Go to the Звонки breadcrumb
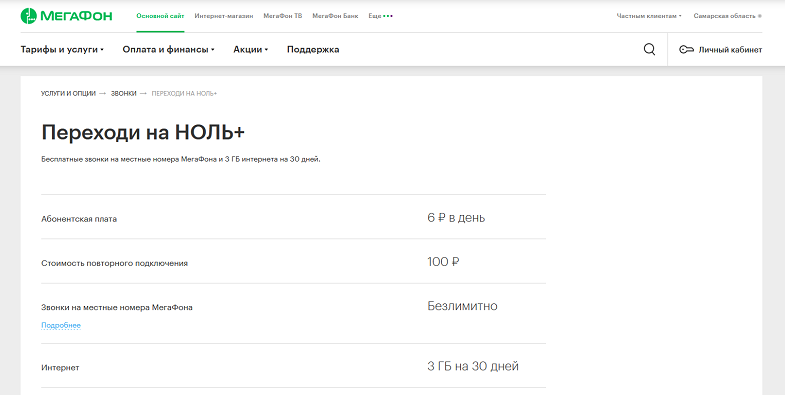Screen dimensions: 785x395 click(x=124, y=94)
